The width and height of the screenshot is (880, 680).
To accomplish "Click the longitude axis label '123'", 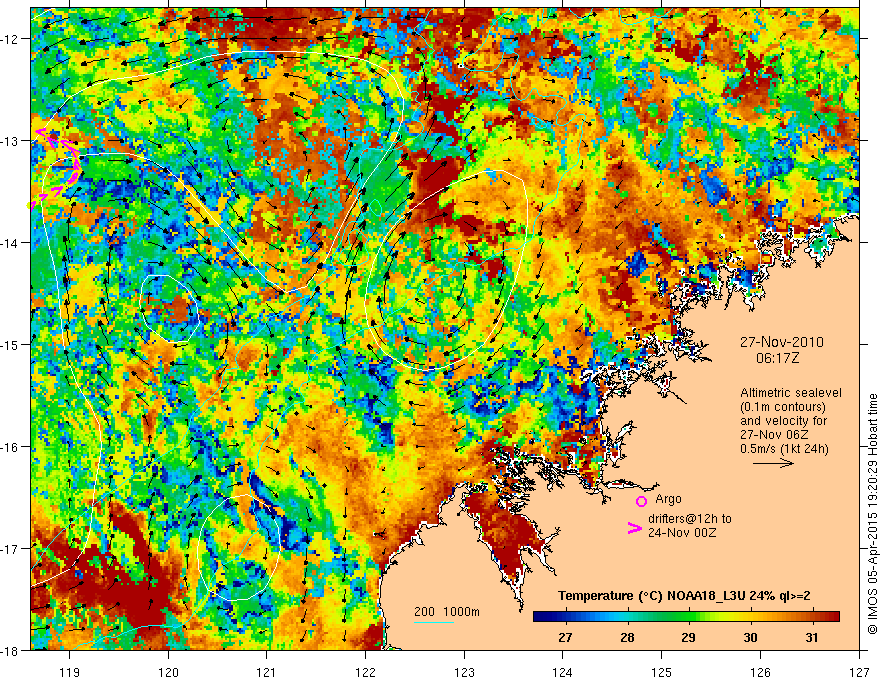I will pyautogui.click(x=464, y=672).
